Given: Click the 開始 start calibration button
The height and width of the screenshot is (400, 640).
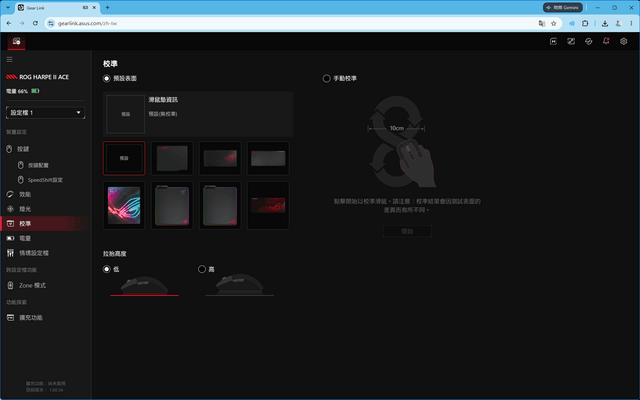Looking at the screenshot, I should (407, 231).
